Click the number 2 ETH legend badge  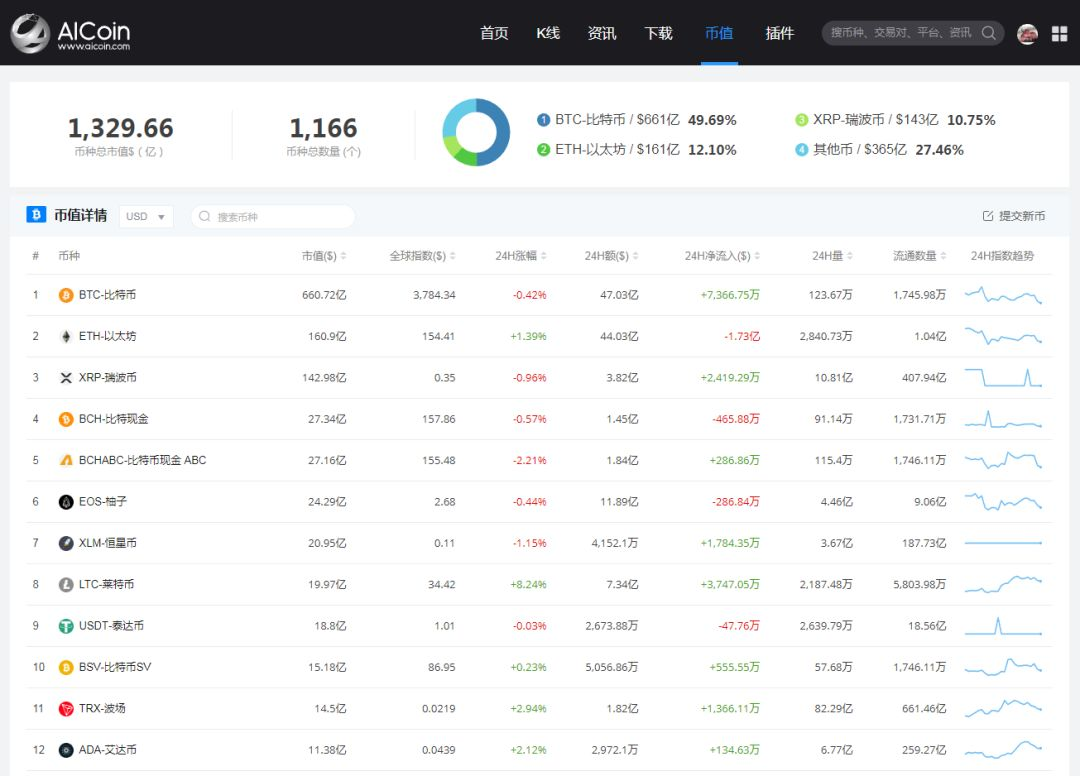pyautogui.click(x=543, y=149)
